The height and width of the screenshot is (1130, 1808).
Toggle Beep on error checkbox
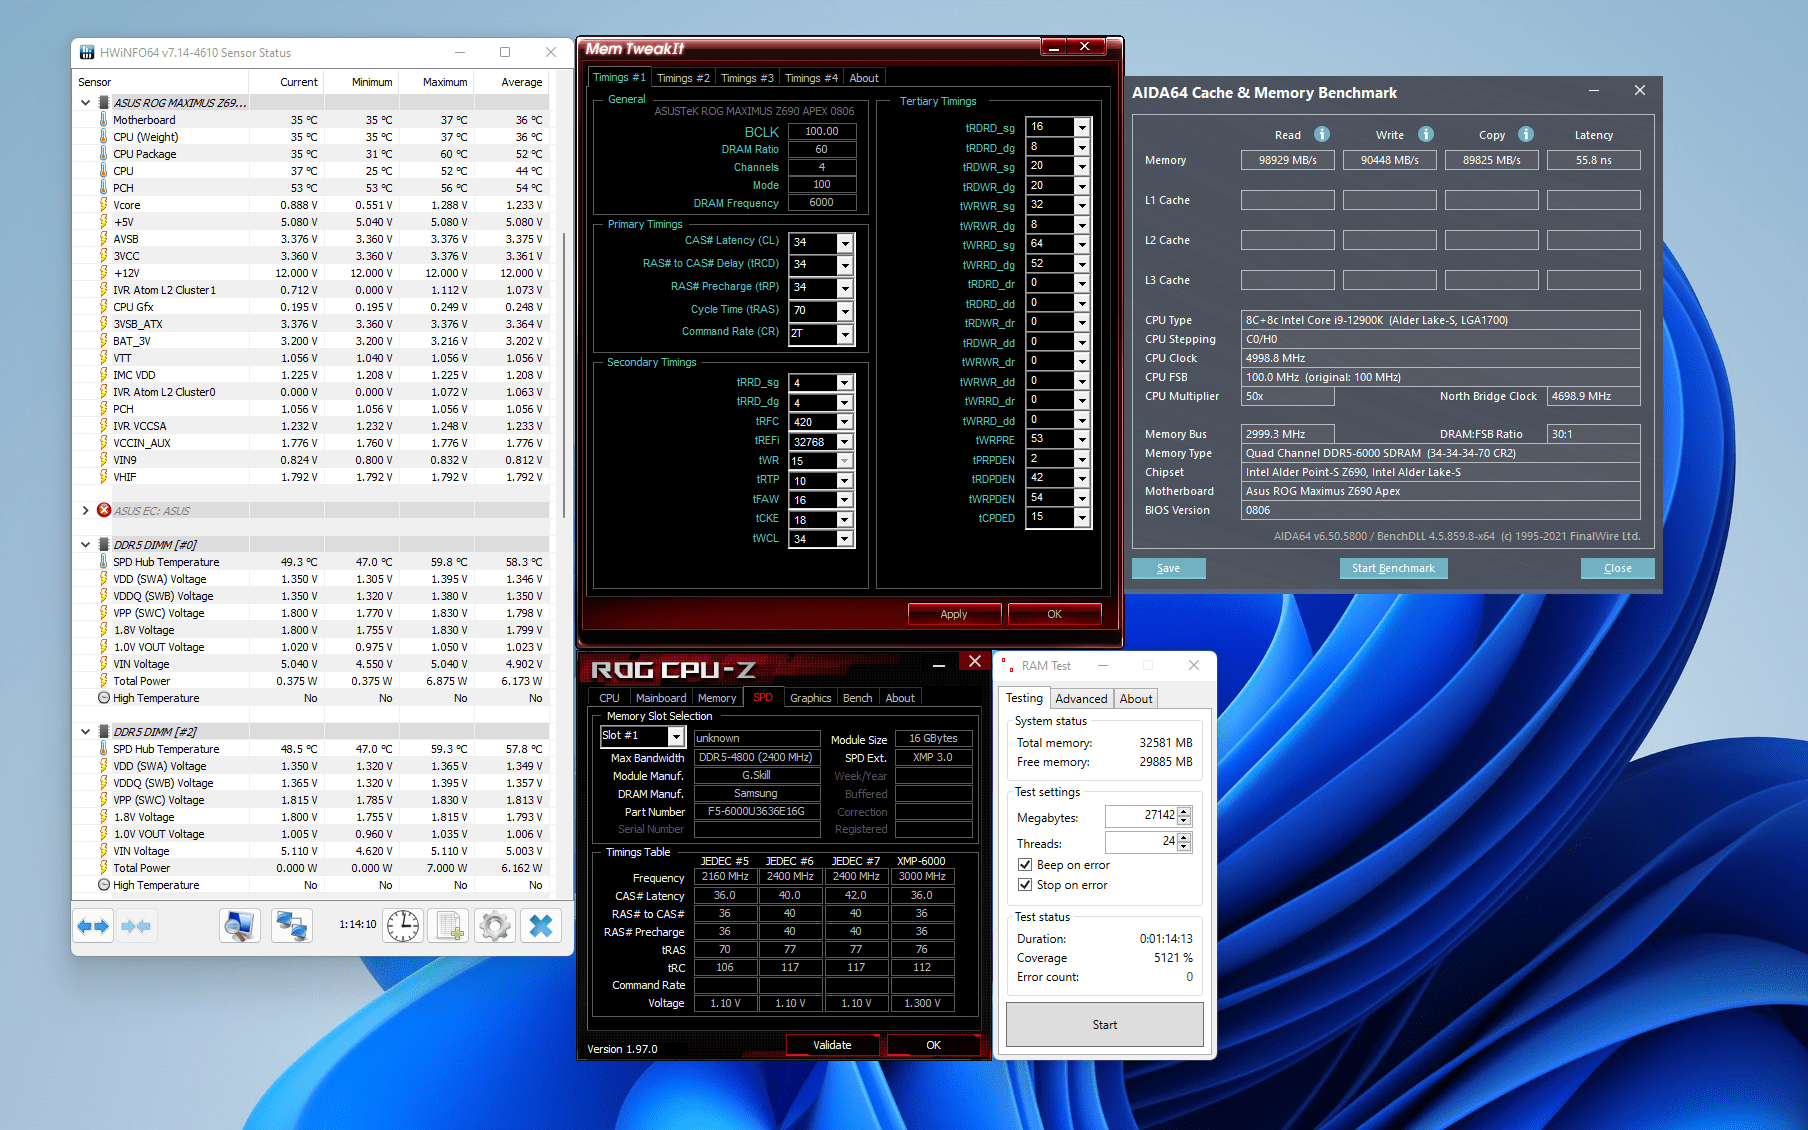(x=1025, y=865)
